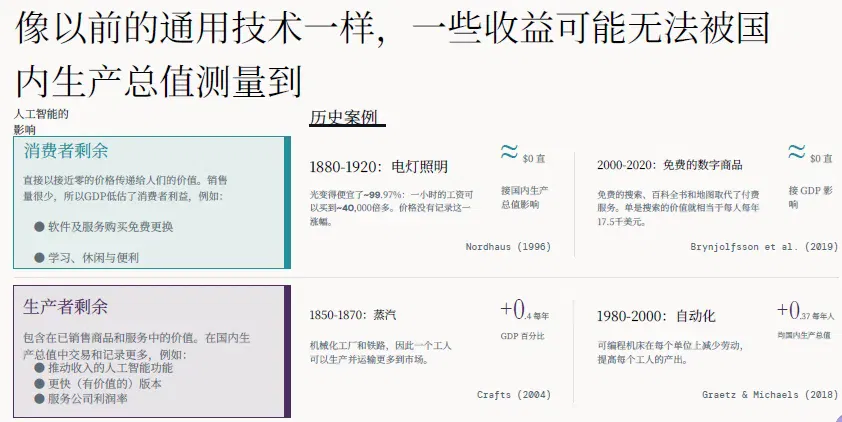Click the ≈ $0 value beside 电灯照明
This screenshot has width=842, height=422.
coord(522,154)
